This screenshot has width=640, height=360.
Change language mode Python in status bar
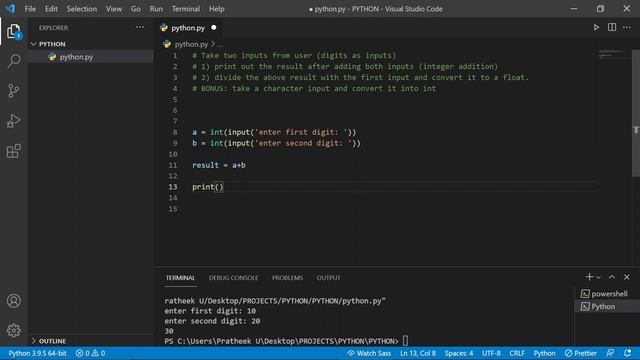(544, 353)
